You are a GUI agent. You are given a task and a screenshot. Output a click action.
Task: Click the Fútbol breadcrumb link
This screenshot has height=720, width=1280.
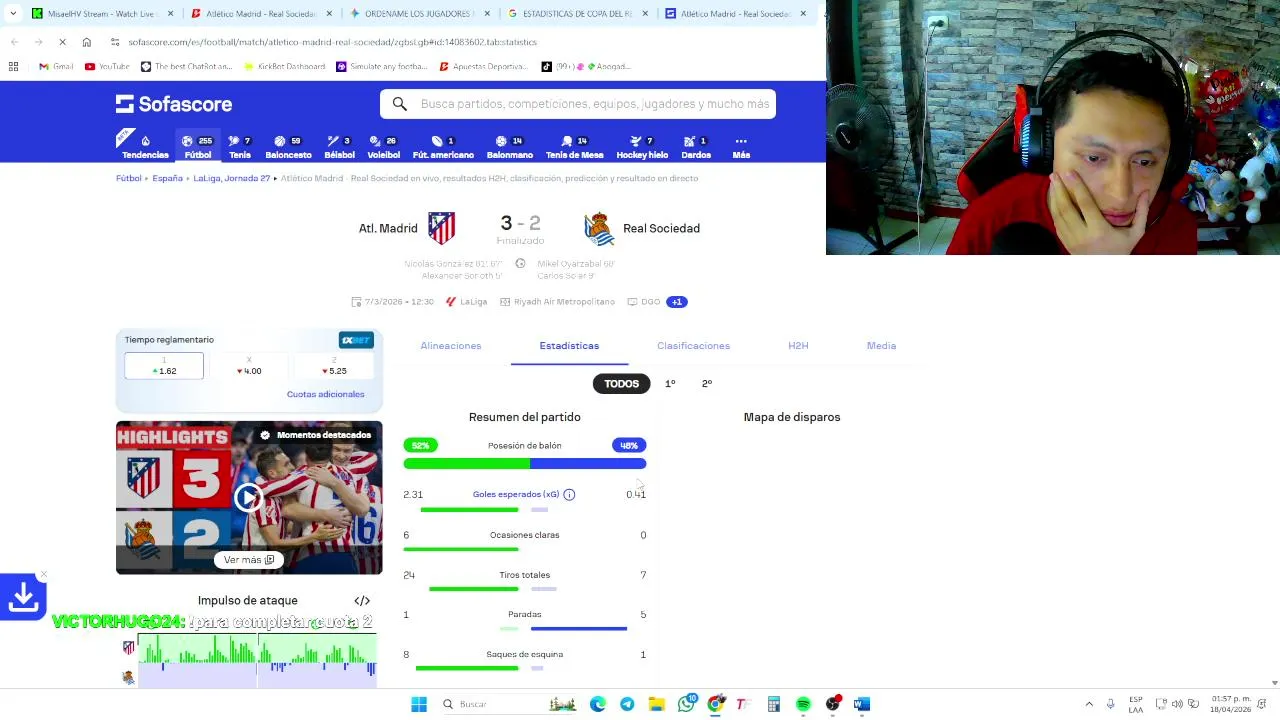point(129,178)
